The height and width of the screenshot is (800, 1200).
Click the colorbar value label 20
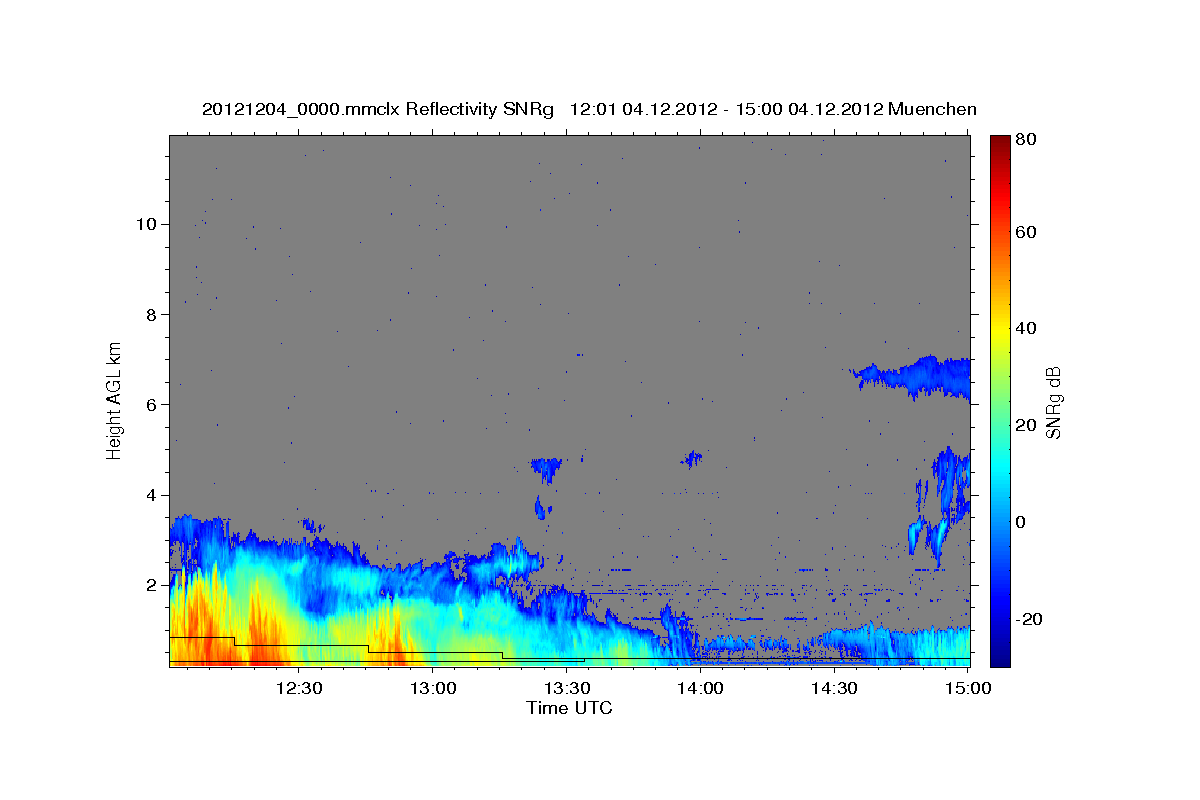click(x=1025, y=425)
